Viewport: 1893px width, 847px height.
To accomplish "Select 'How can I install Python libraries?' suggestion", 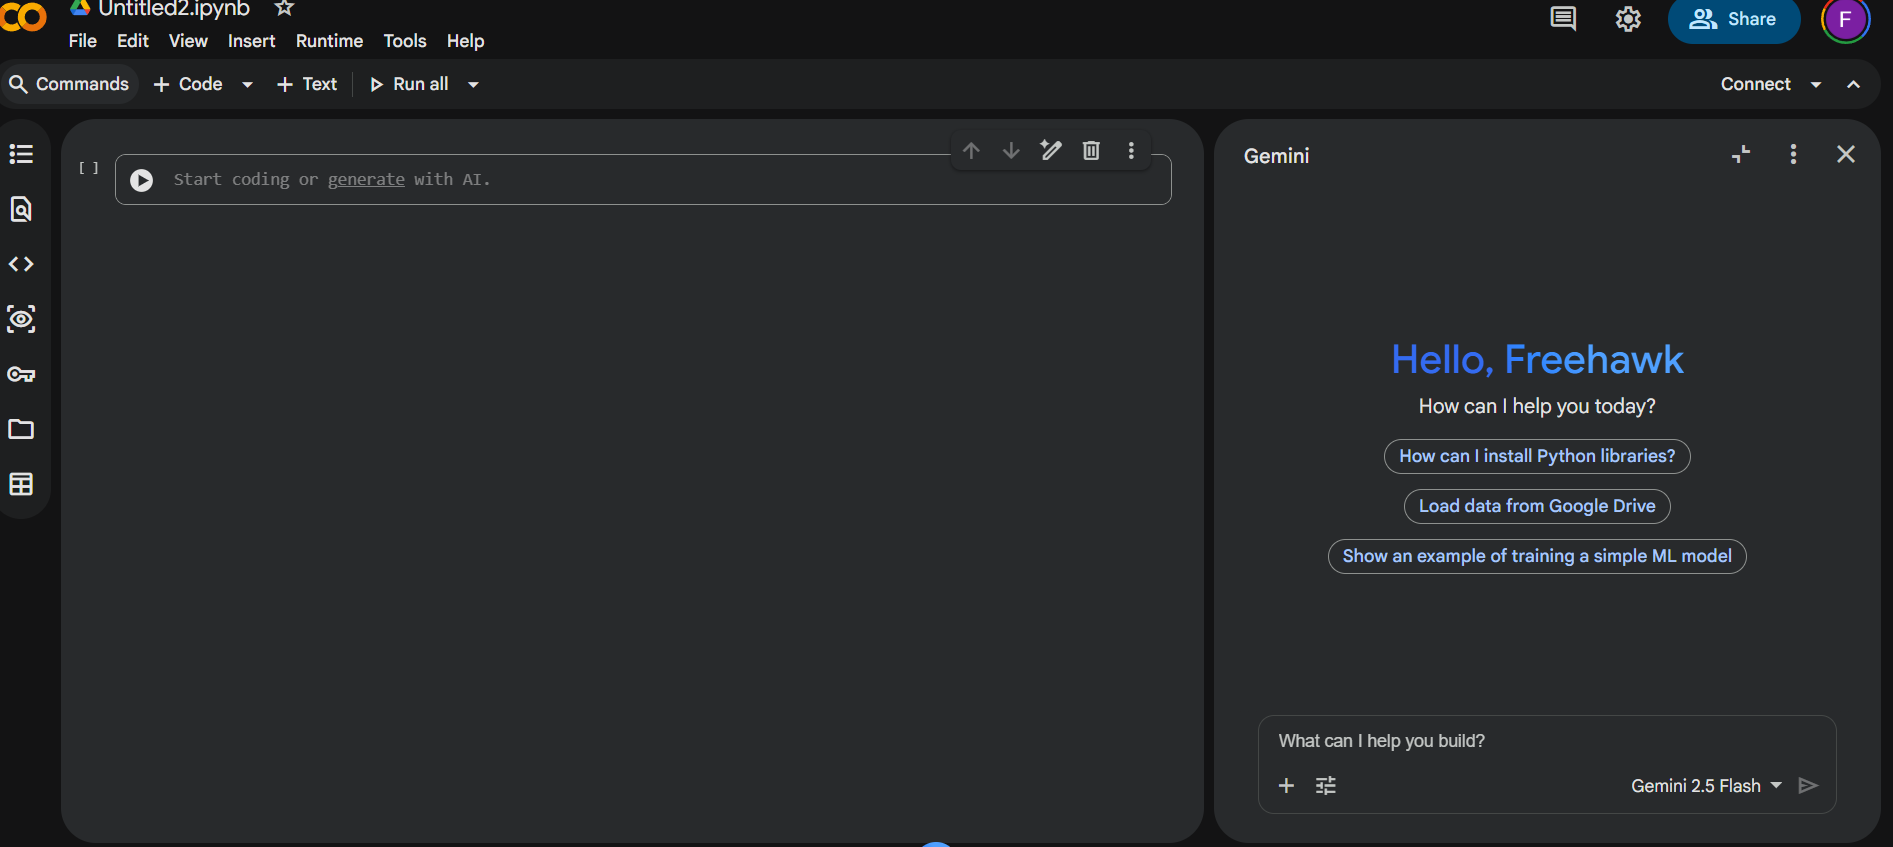I will (1537, 456).
